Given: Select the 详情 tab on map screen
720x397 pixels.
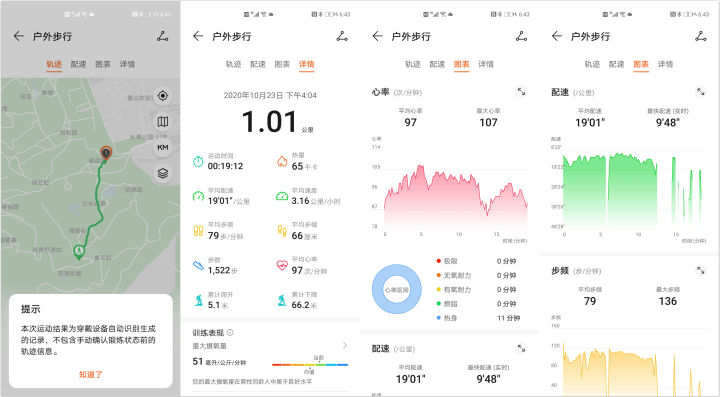Looking at the screenshot, I should (x=127, y=64).
